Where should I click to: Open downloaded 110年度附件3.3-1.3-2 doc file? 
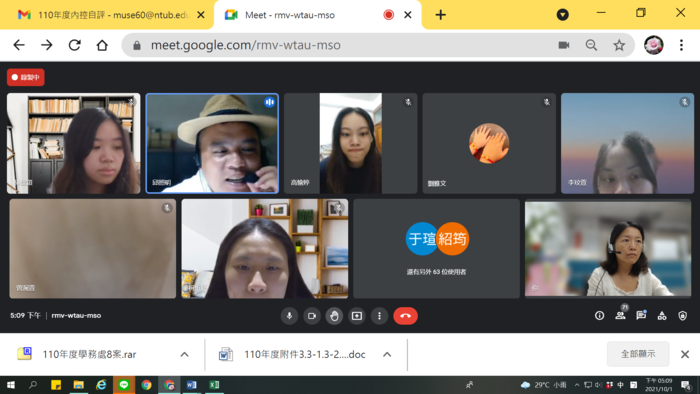pyautogui.click(x=292, y=354)
